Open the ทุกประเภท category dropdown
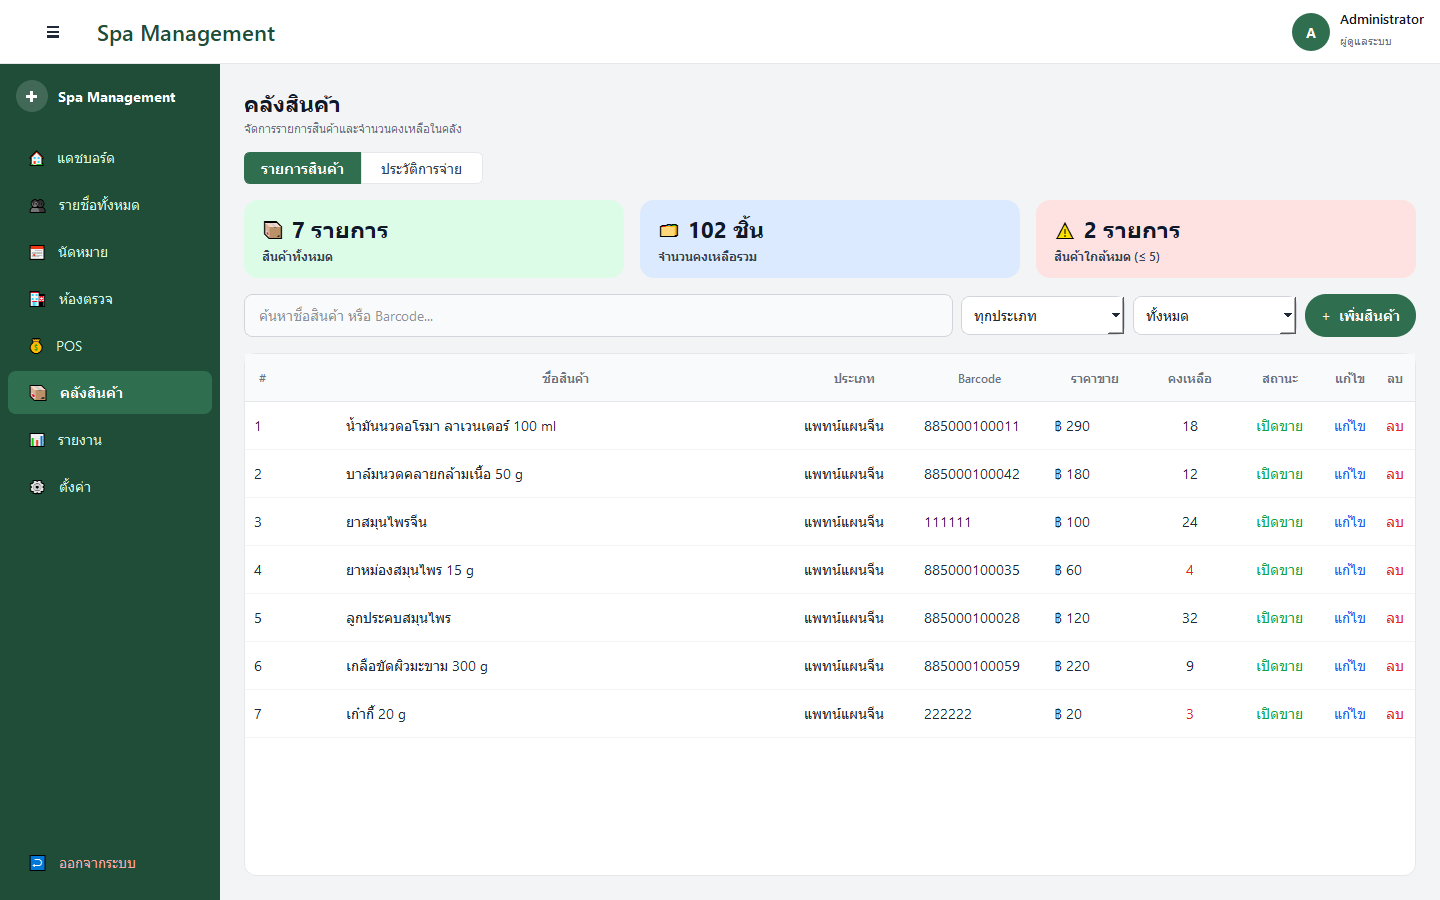1440x900 pixels. (1043, 315)
